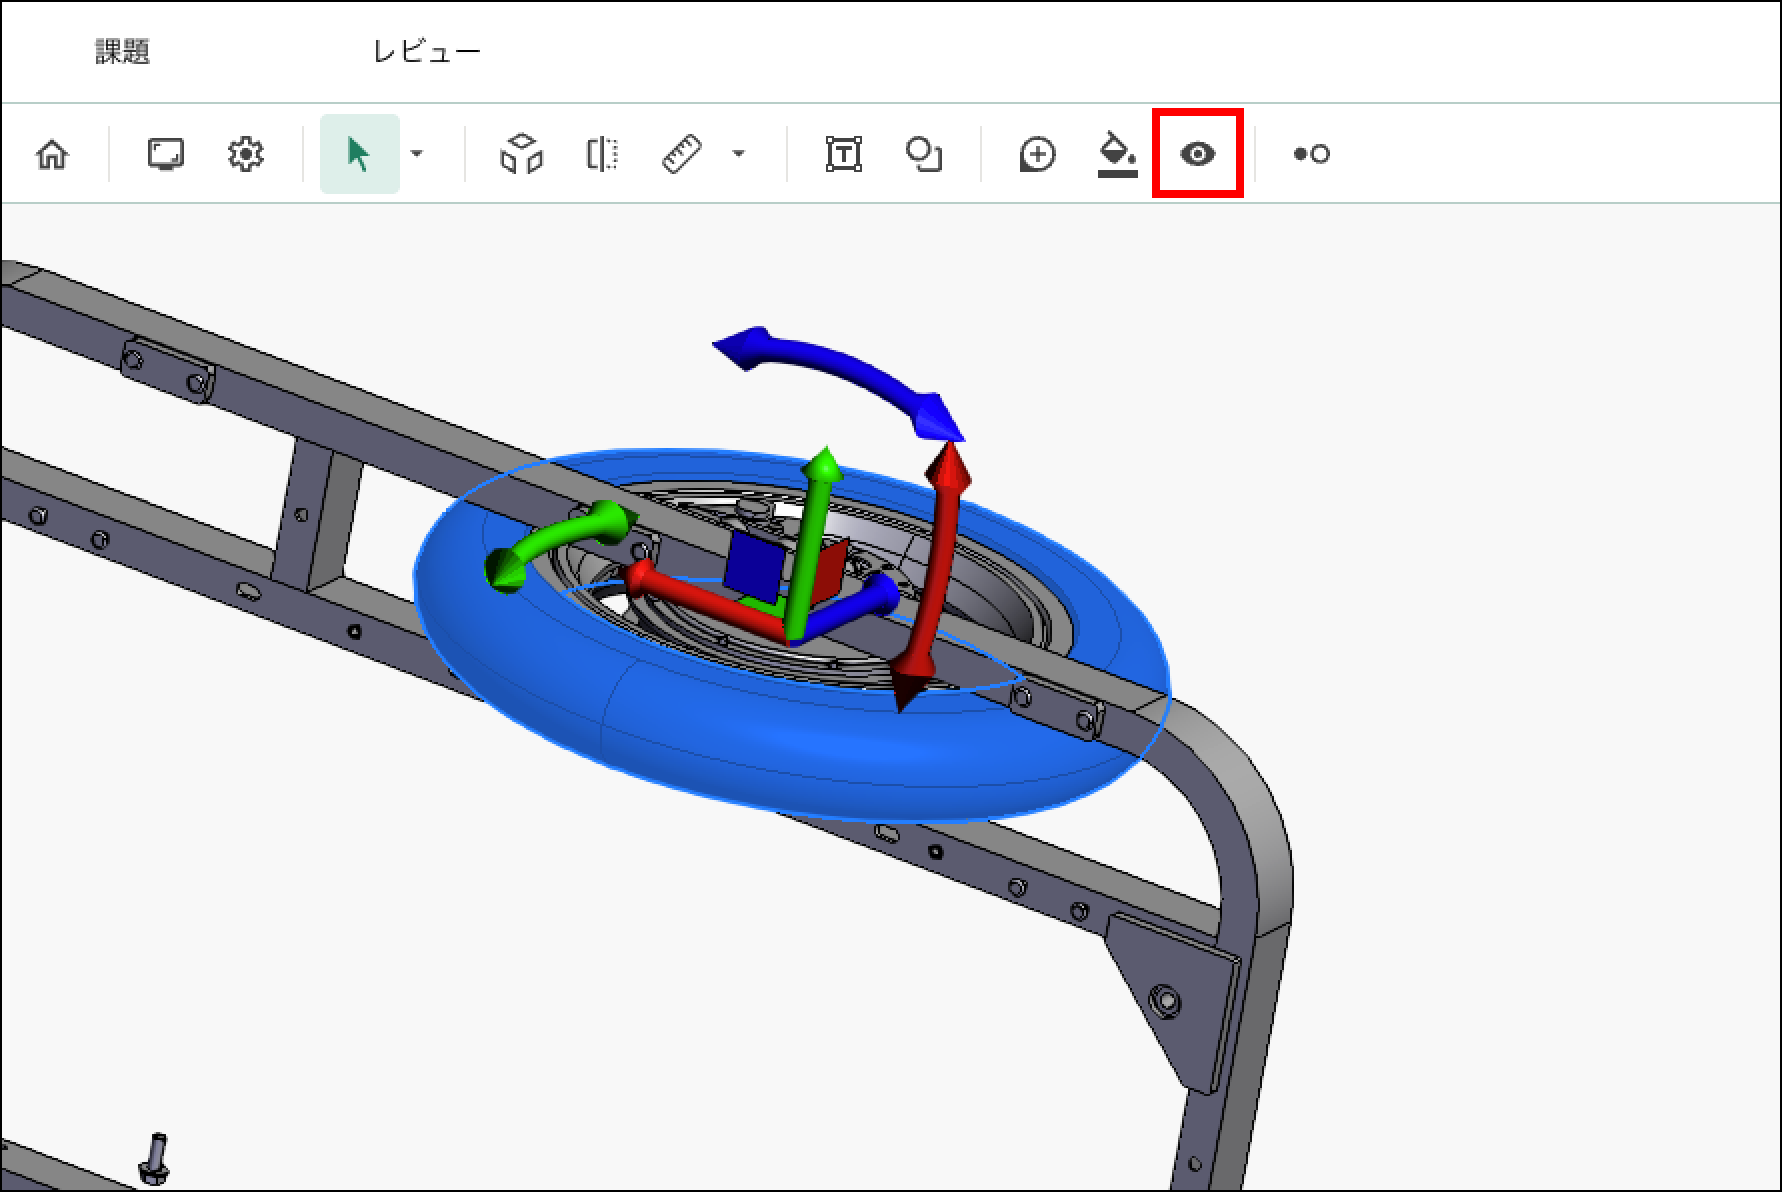This screenshot has width=1782, height=1192.
Task: Switch to the レビュー tab
Action: (427, 52)
